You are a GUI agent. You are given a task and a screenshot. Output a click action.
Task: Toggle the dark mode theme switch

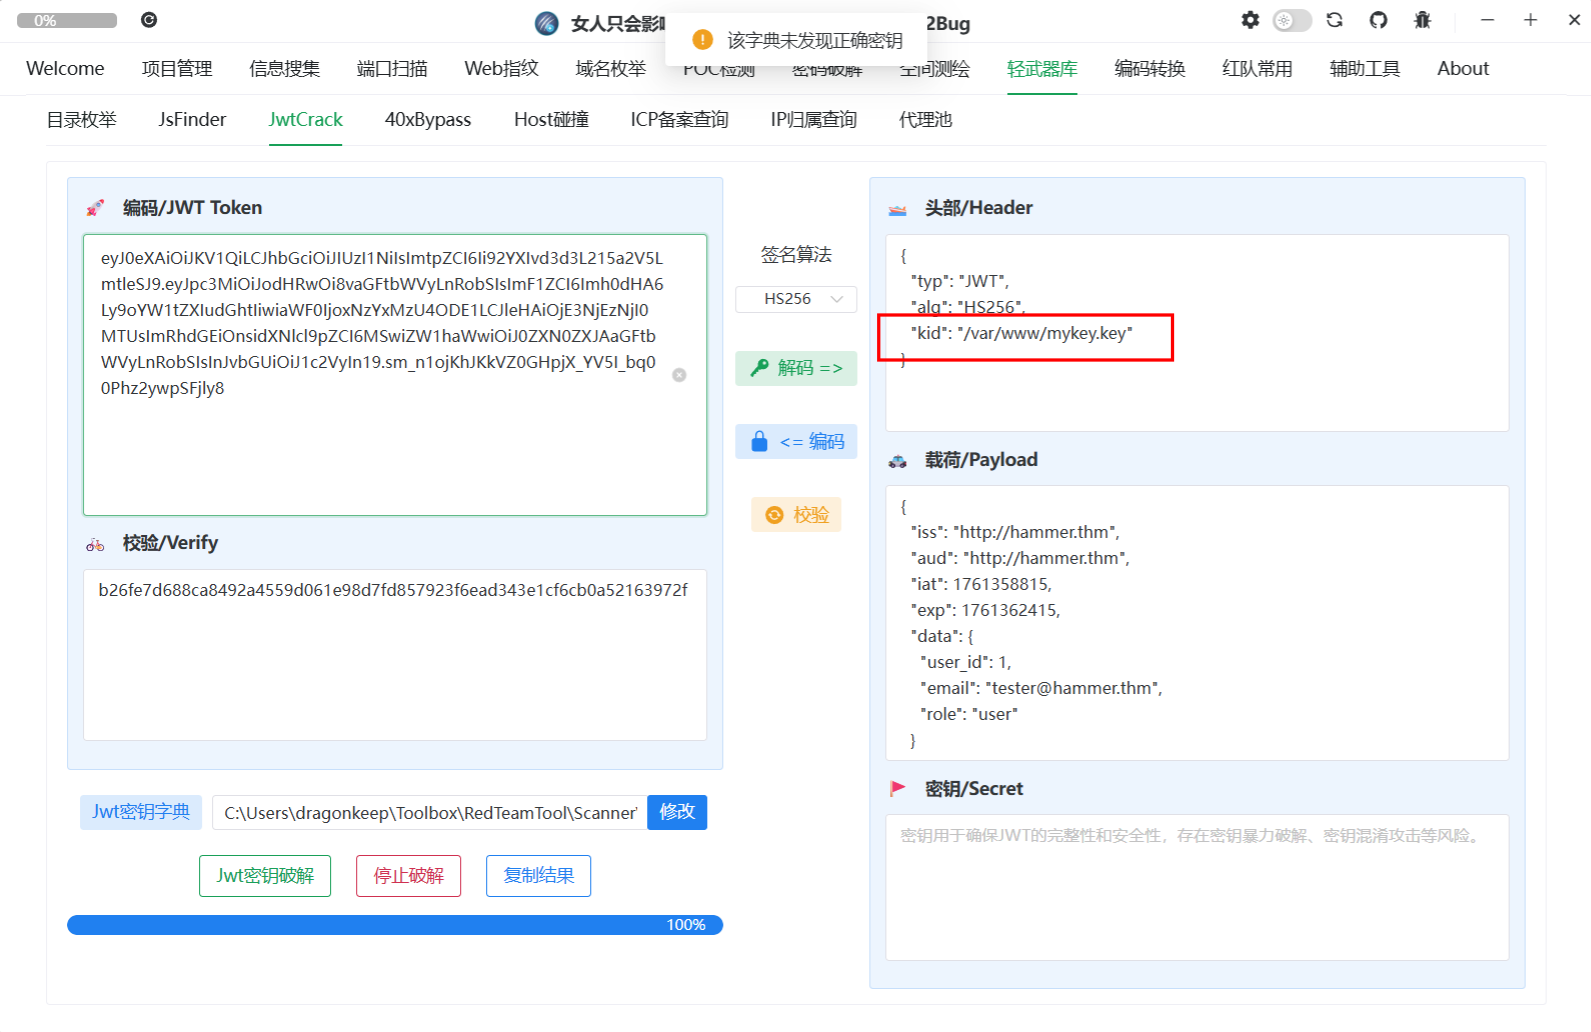(1291, 20)
